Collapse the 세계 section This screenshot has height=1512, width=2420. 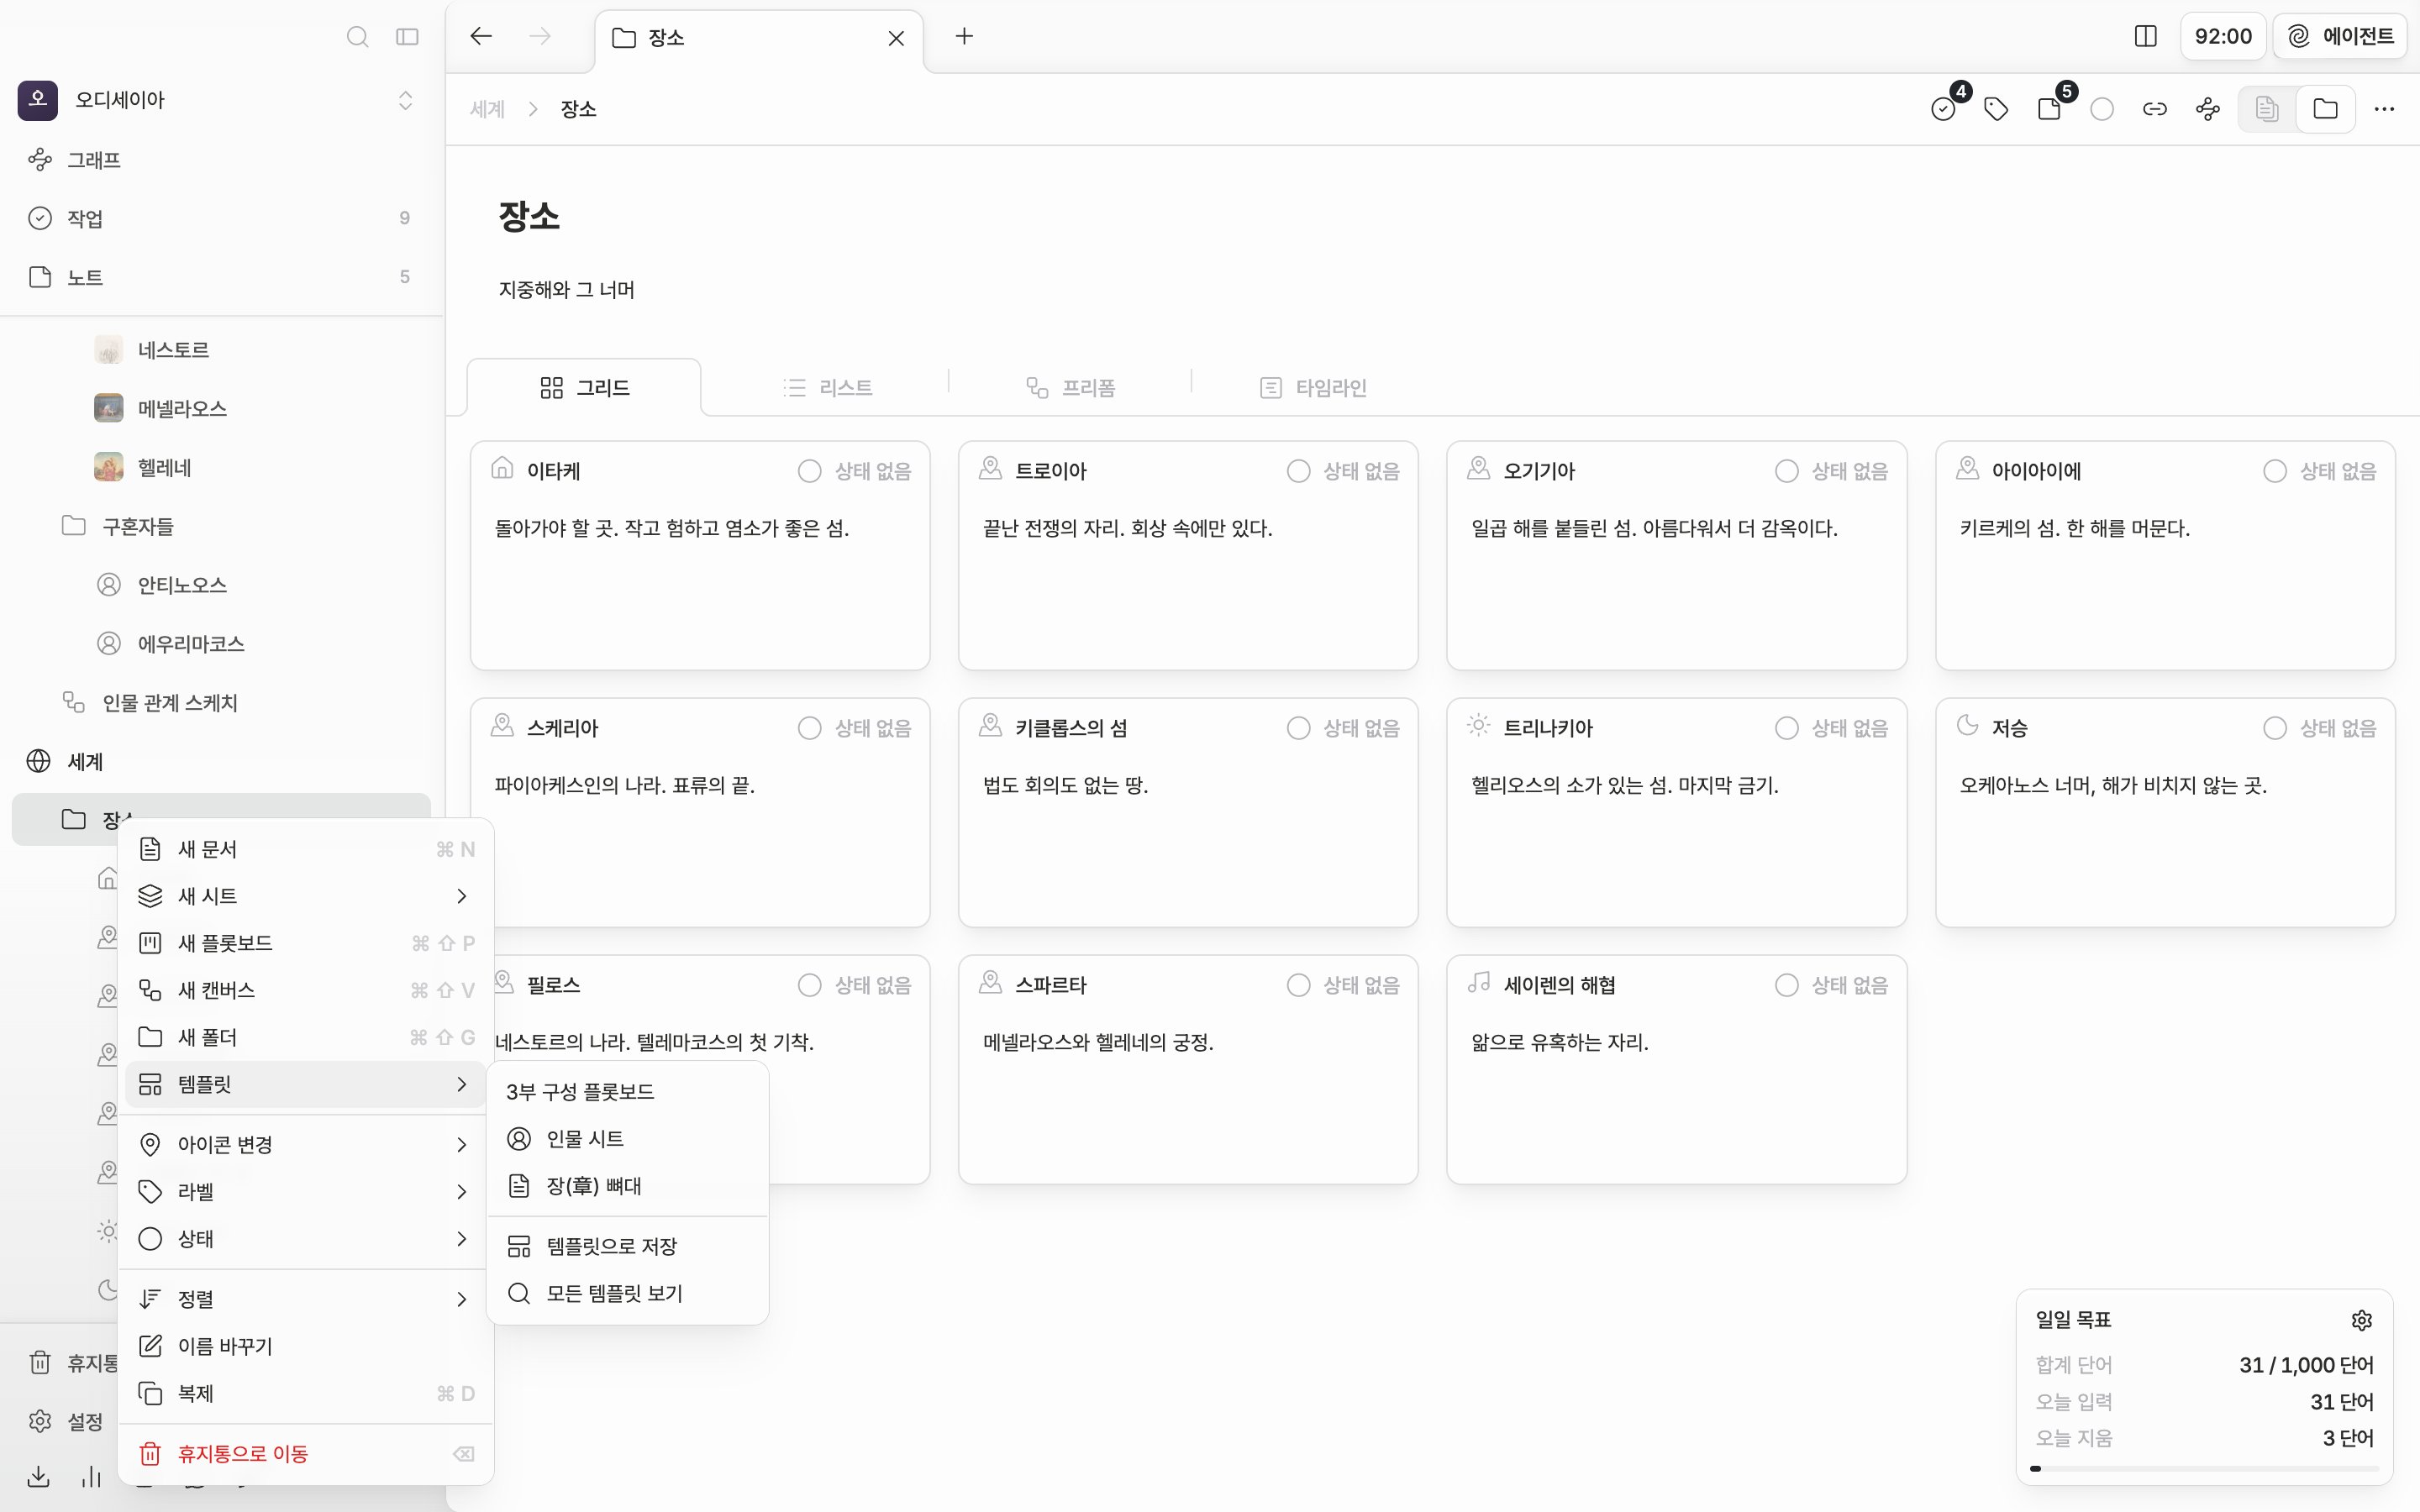pos(220,761)
